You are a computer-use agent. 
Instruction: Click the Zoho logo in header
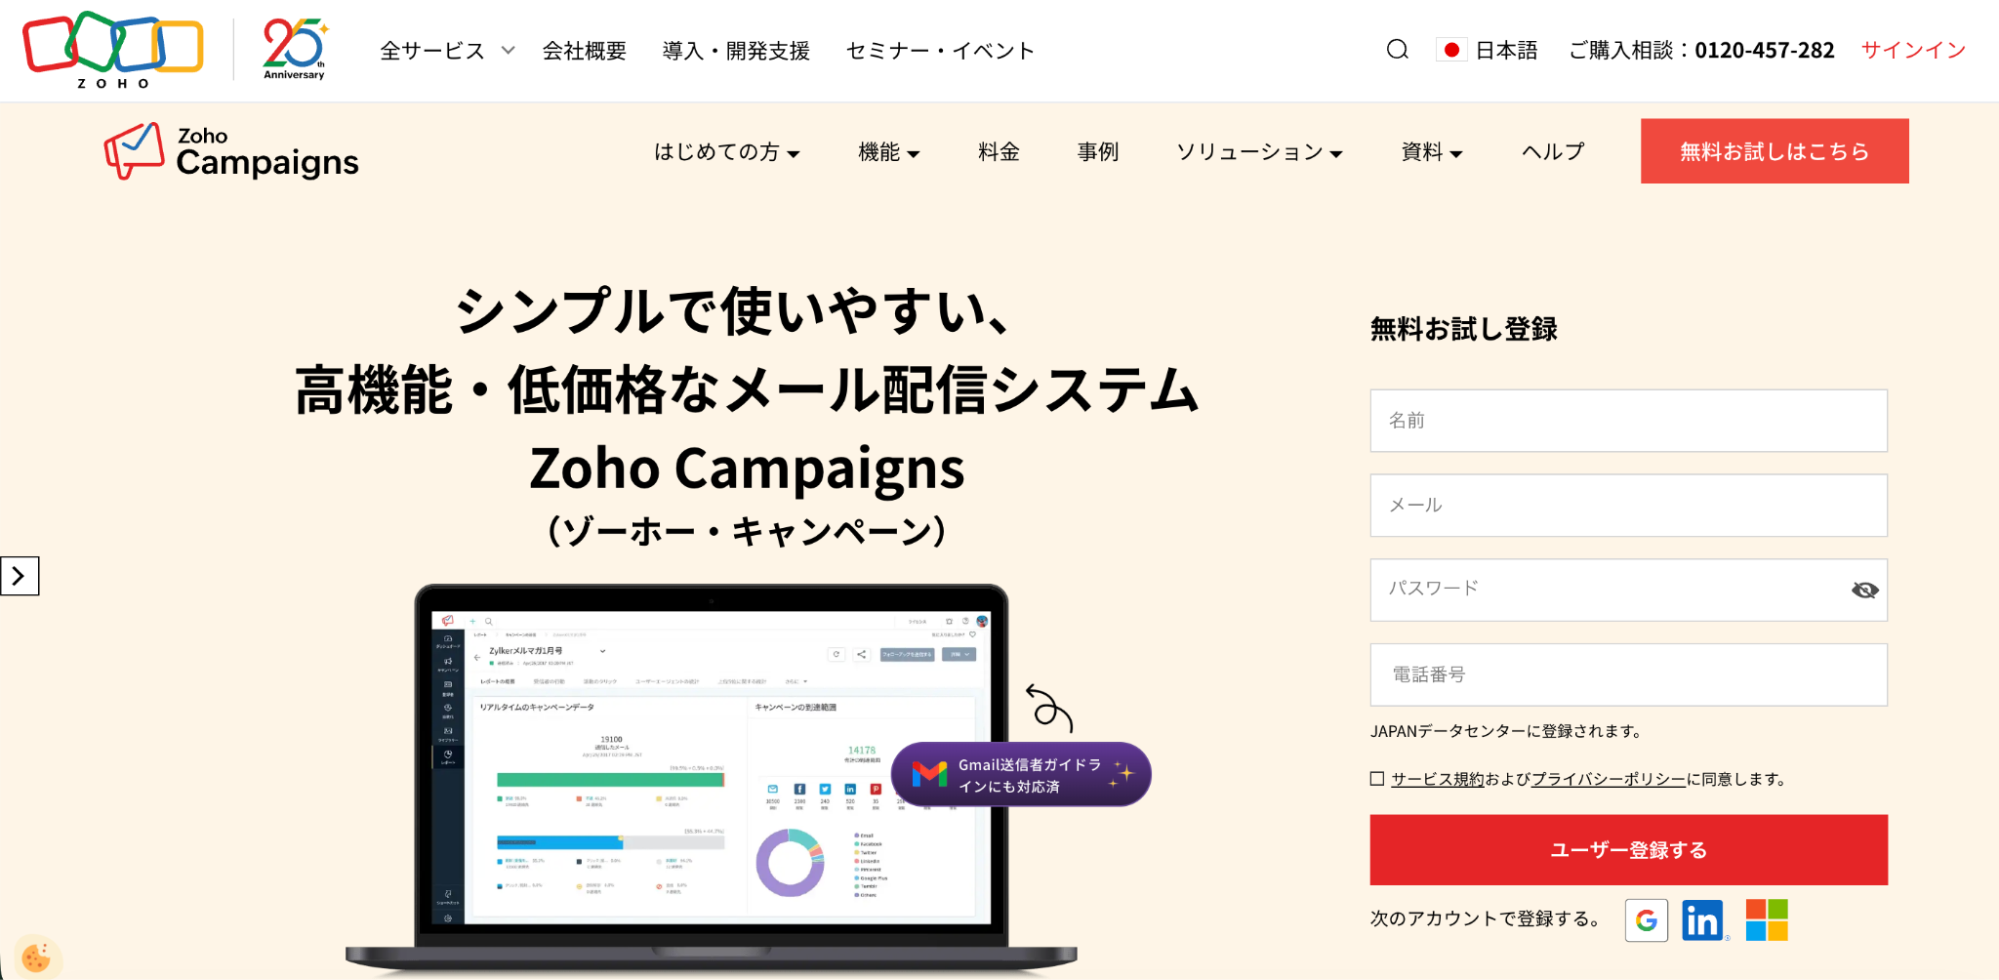[113, 48]
